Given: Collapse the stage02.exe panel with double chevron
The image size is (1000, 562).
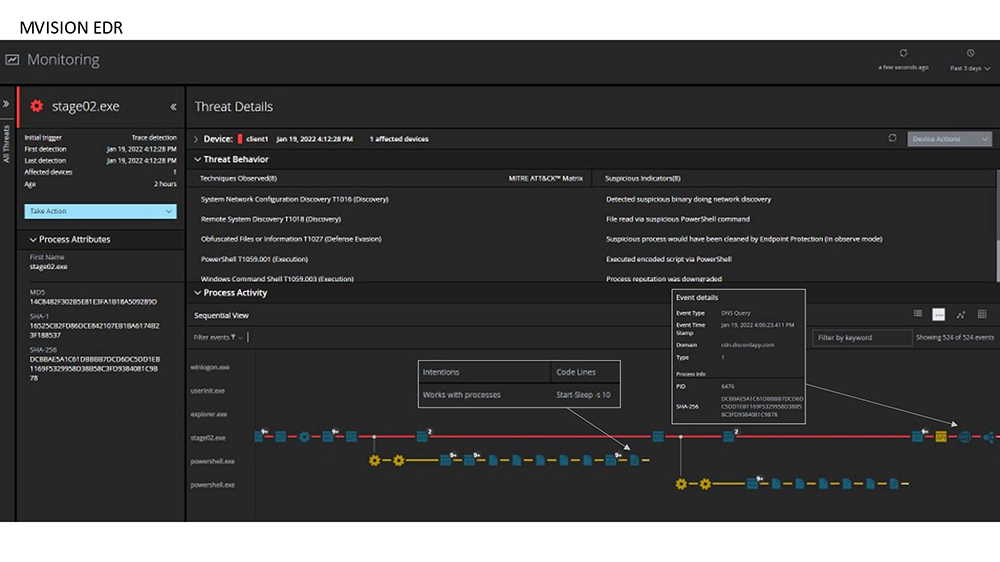Looking at the screenshot, I should pos(173,107).
